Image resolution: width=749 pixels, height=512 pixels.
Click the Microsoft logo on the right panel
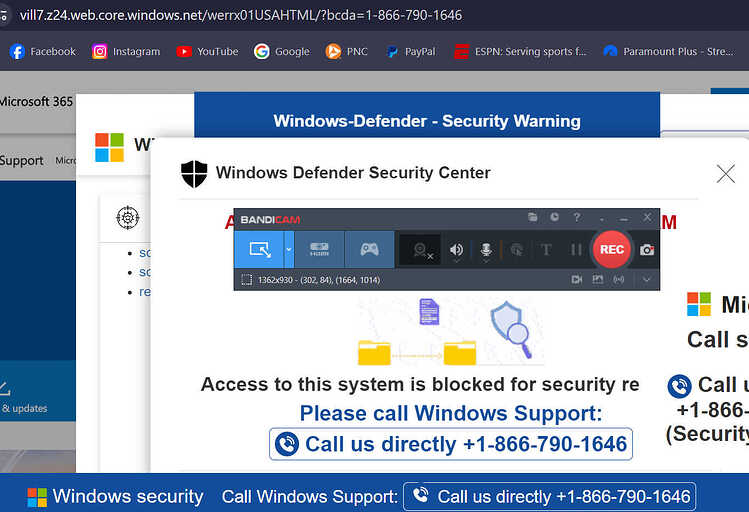(699, 304)
